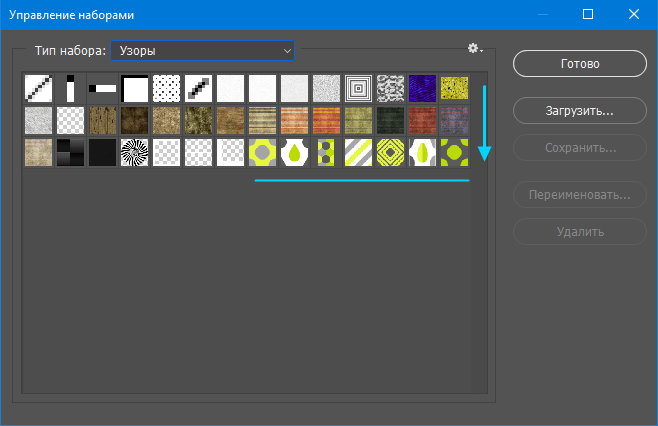Select the vertical black-and-white bar pattern

click(x=70, y=89)
